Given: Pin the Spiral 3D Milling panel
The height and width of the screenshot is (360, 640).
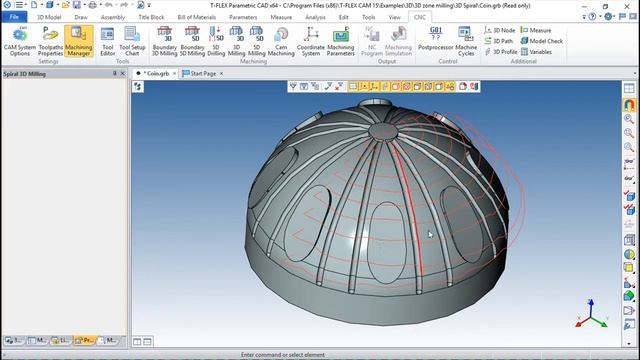Looking at the screenshot, I should click(115, 73).
